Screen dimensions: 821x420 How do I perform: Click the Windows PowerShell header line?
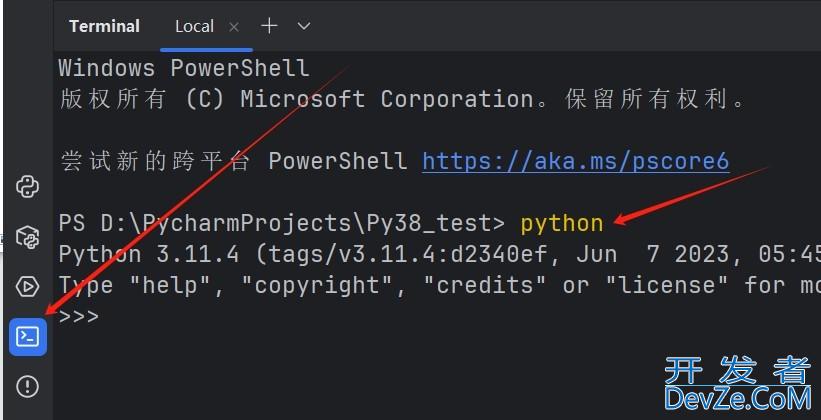coord(184,68)
